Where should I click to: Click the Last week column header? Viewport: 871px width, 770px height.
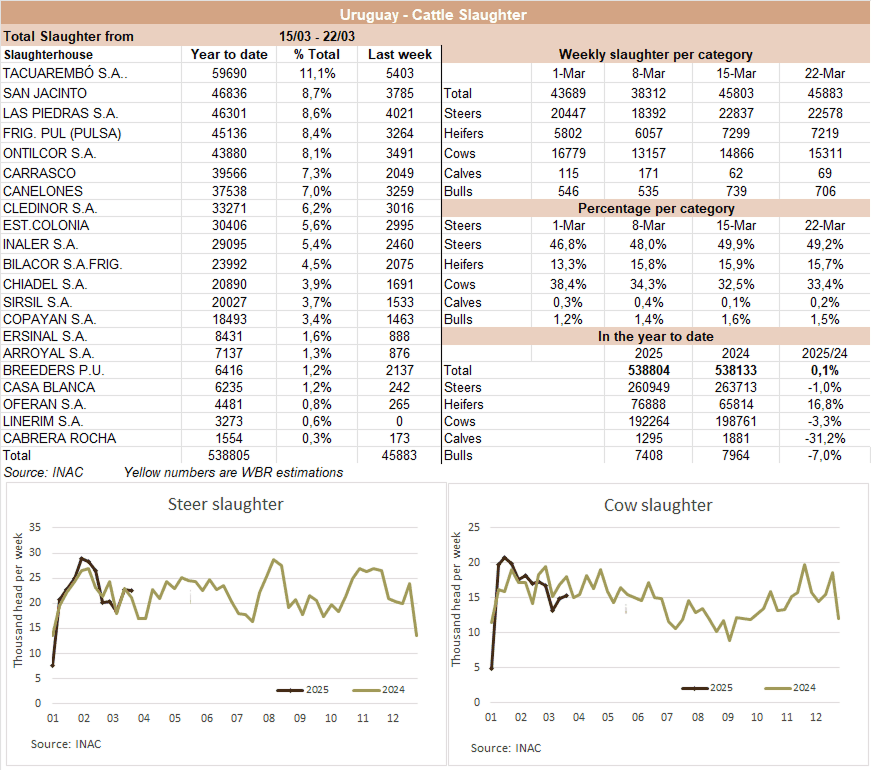(400, 54)
